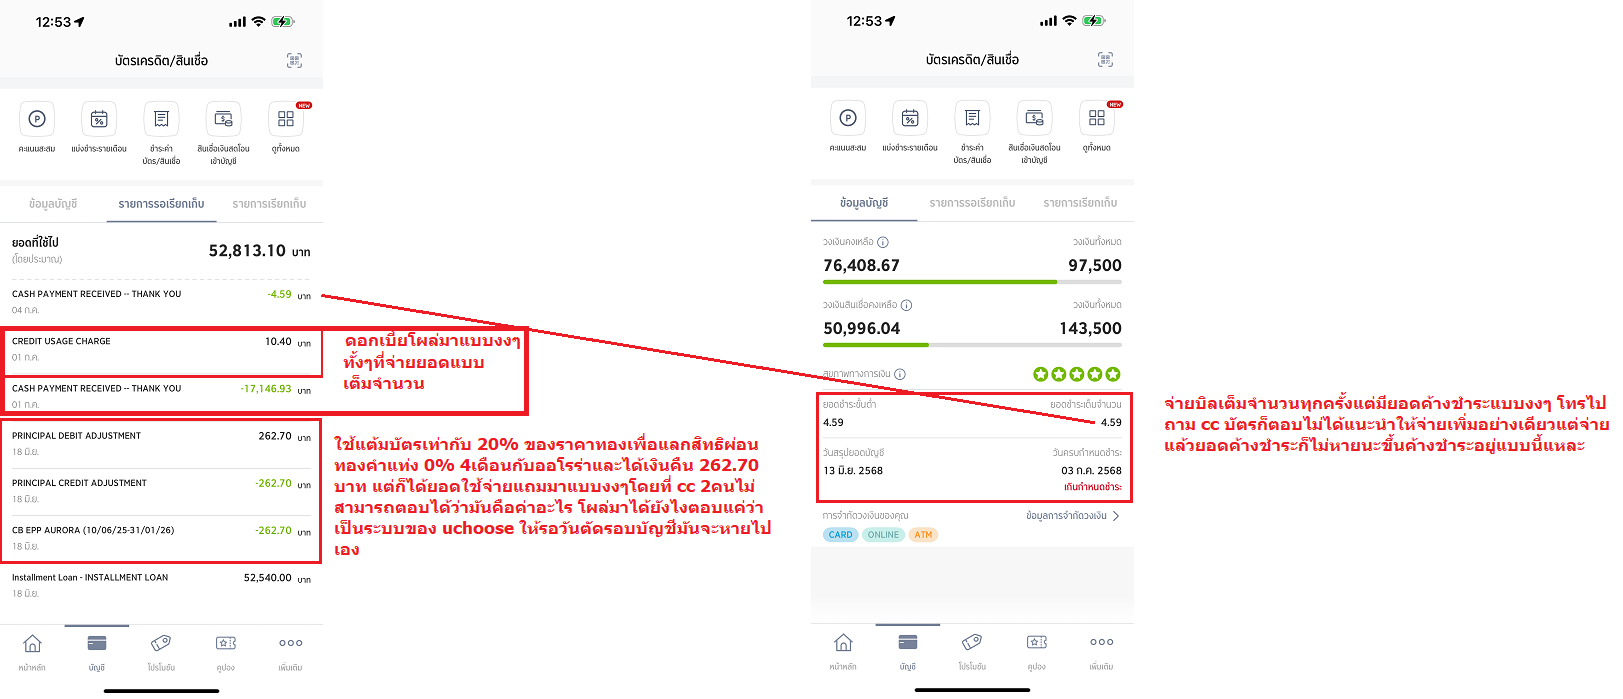This screenshot has width=1623, height=699.
Task: Select Installment Loan 52,540.00 row
Action: pyautogui.click(x=161, y=585)
